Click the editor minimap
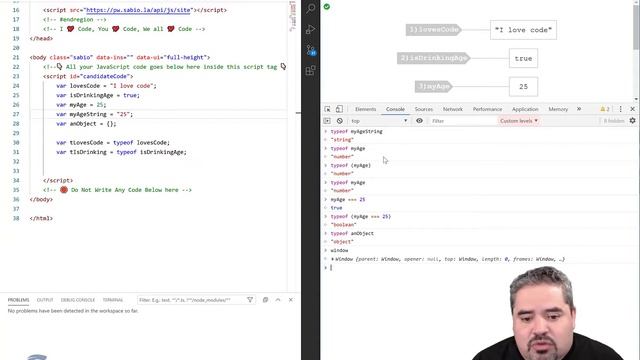The height and width of the screenshot is (360, 640). pos(293,16)
